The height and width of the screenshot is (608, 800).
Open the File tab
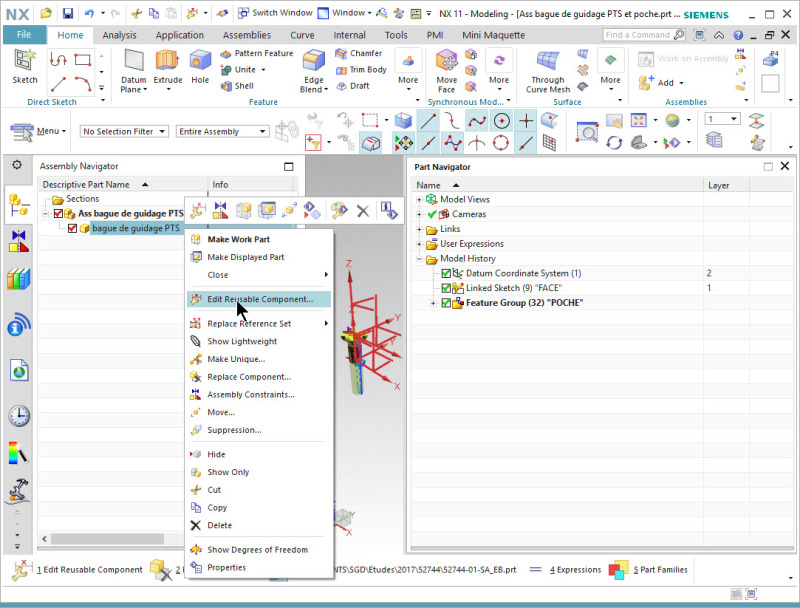[24, 35]
